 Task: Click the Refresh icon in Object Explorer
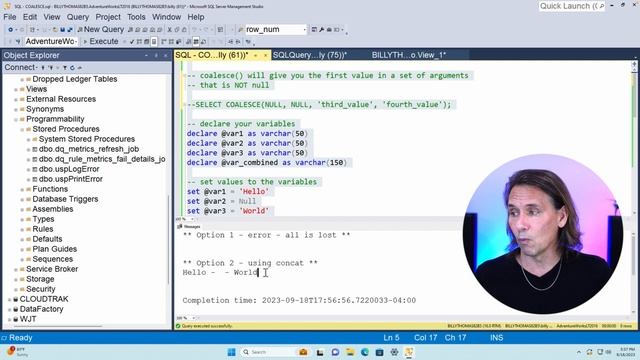click(72, 68)
